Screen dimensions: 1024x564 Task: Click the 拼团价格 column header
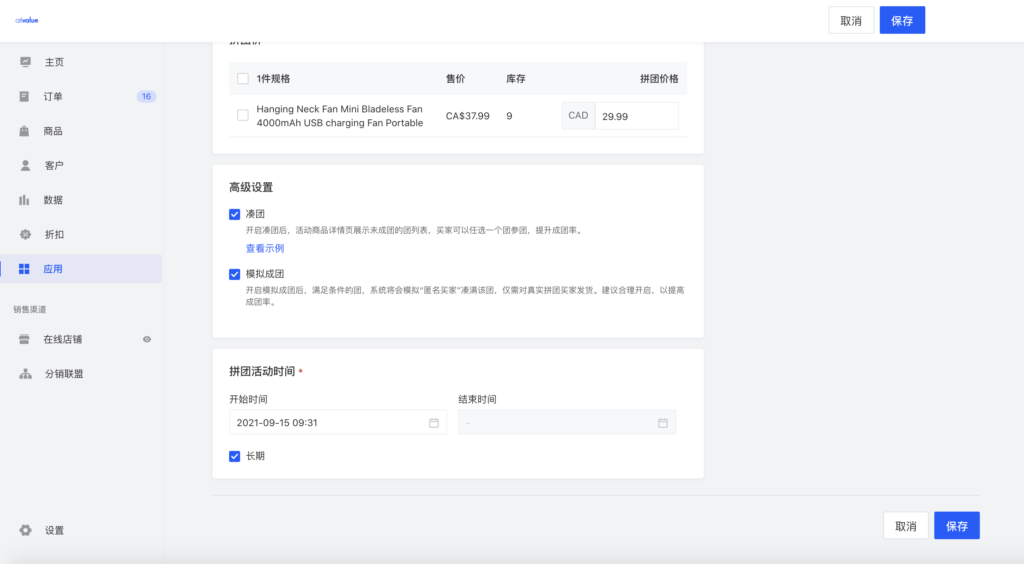coord(659,79)
